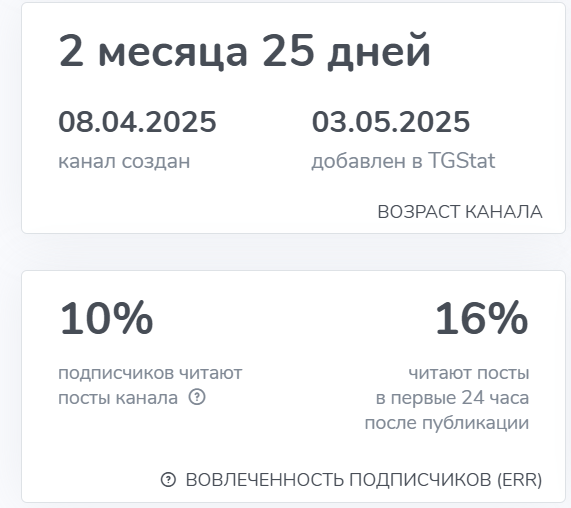Screen dimensions: 571x508
Task: Click the 'читают посты' caption
Action: pos(469,373)
